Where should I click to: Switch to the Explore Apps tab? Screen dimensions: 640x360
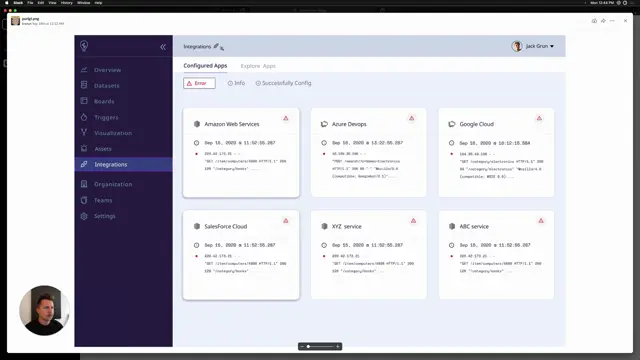[258, 66]
